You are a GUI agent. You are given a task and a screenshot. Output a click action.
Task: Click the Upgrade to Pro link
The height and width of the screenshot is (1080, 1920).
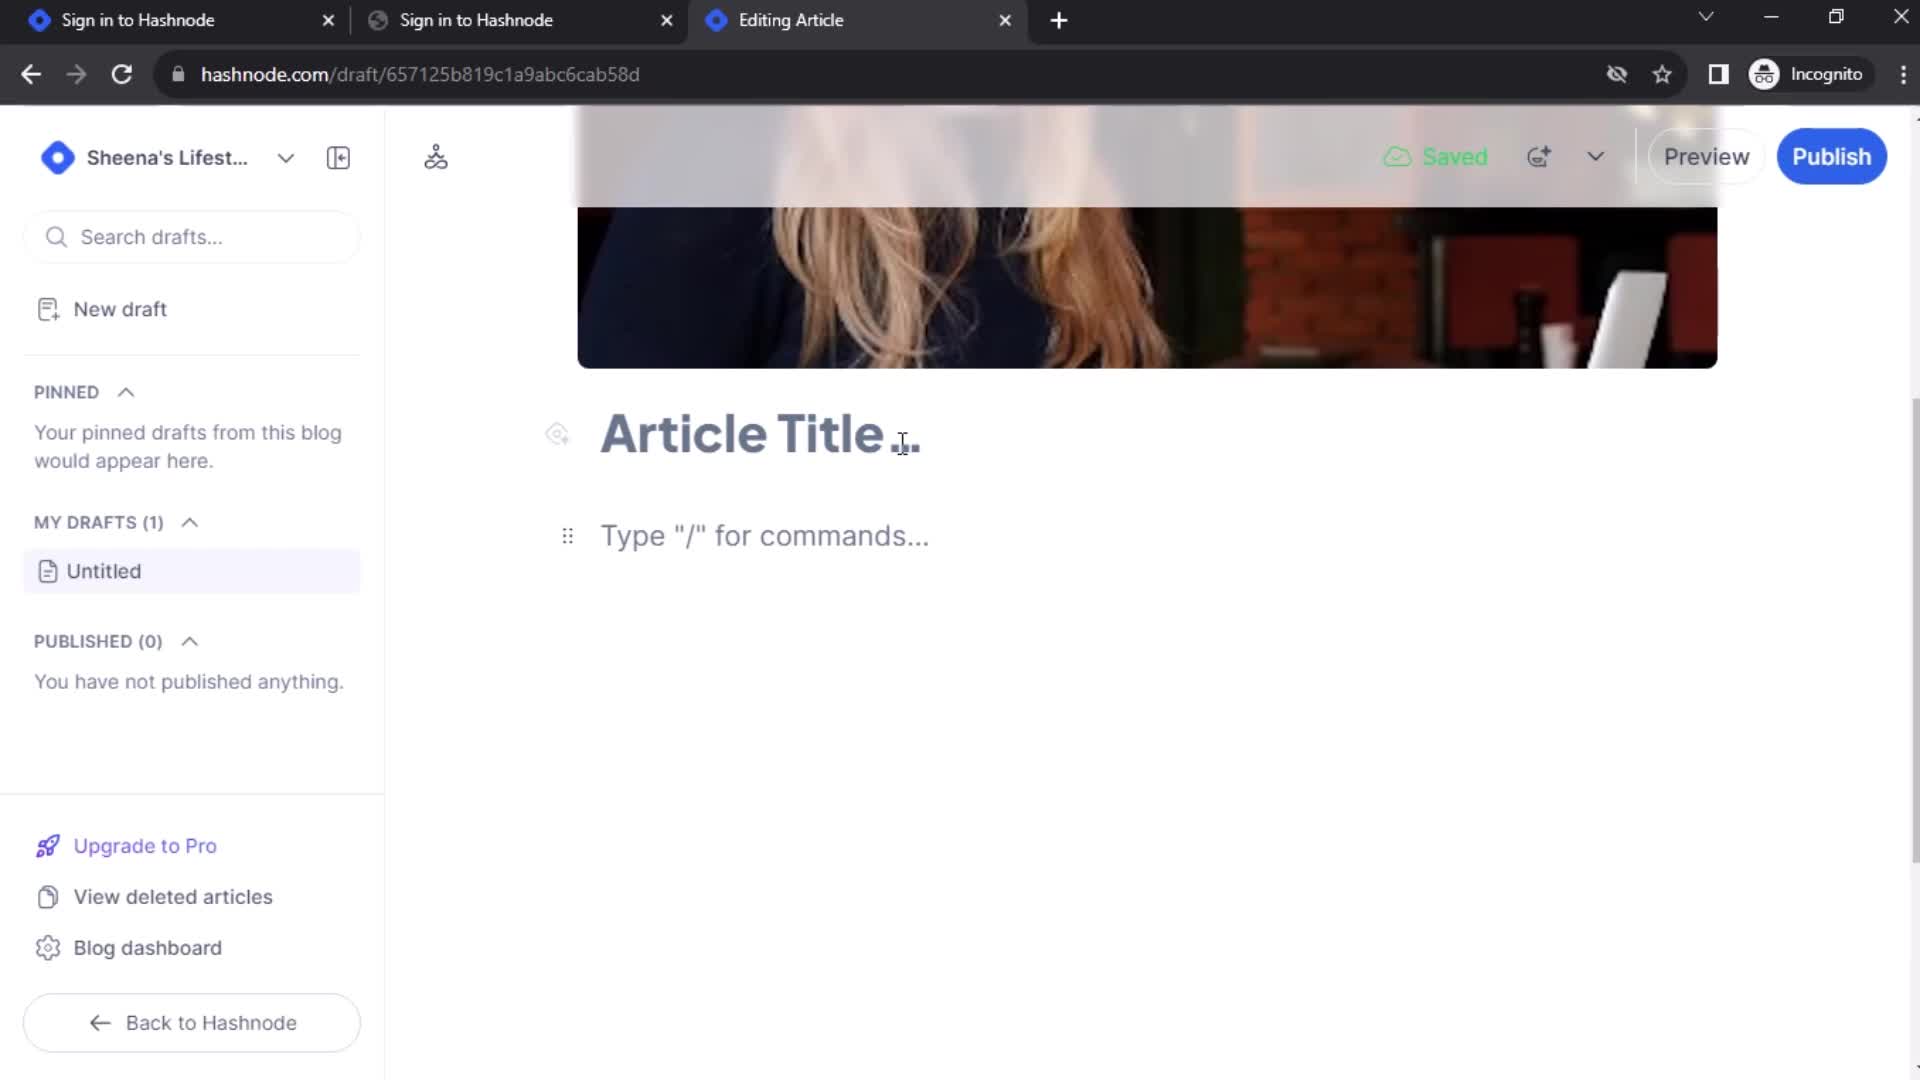click(146, 845)
